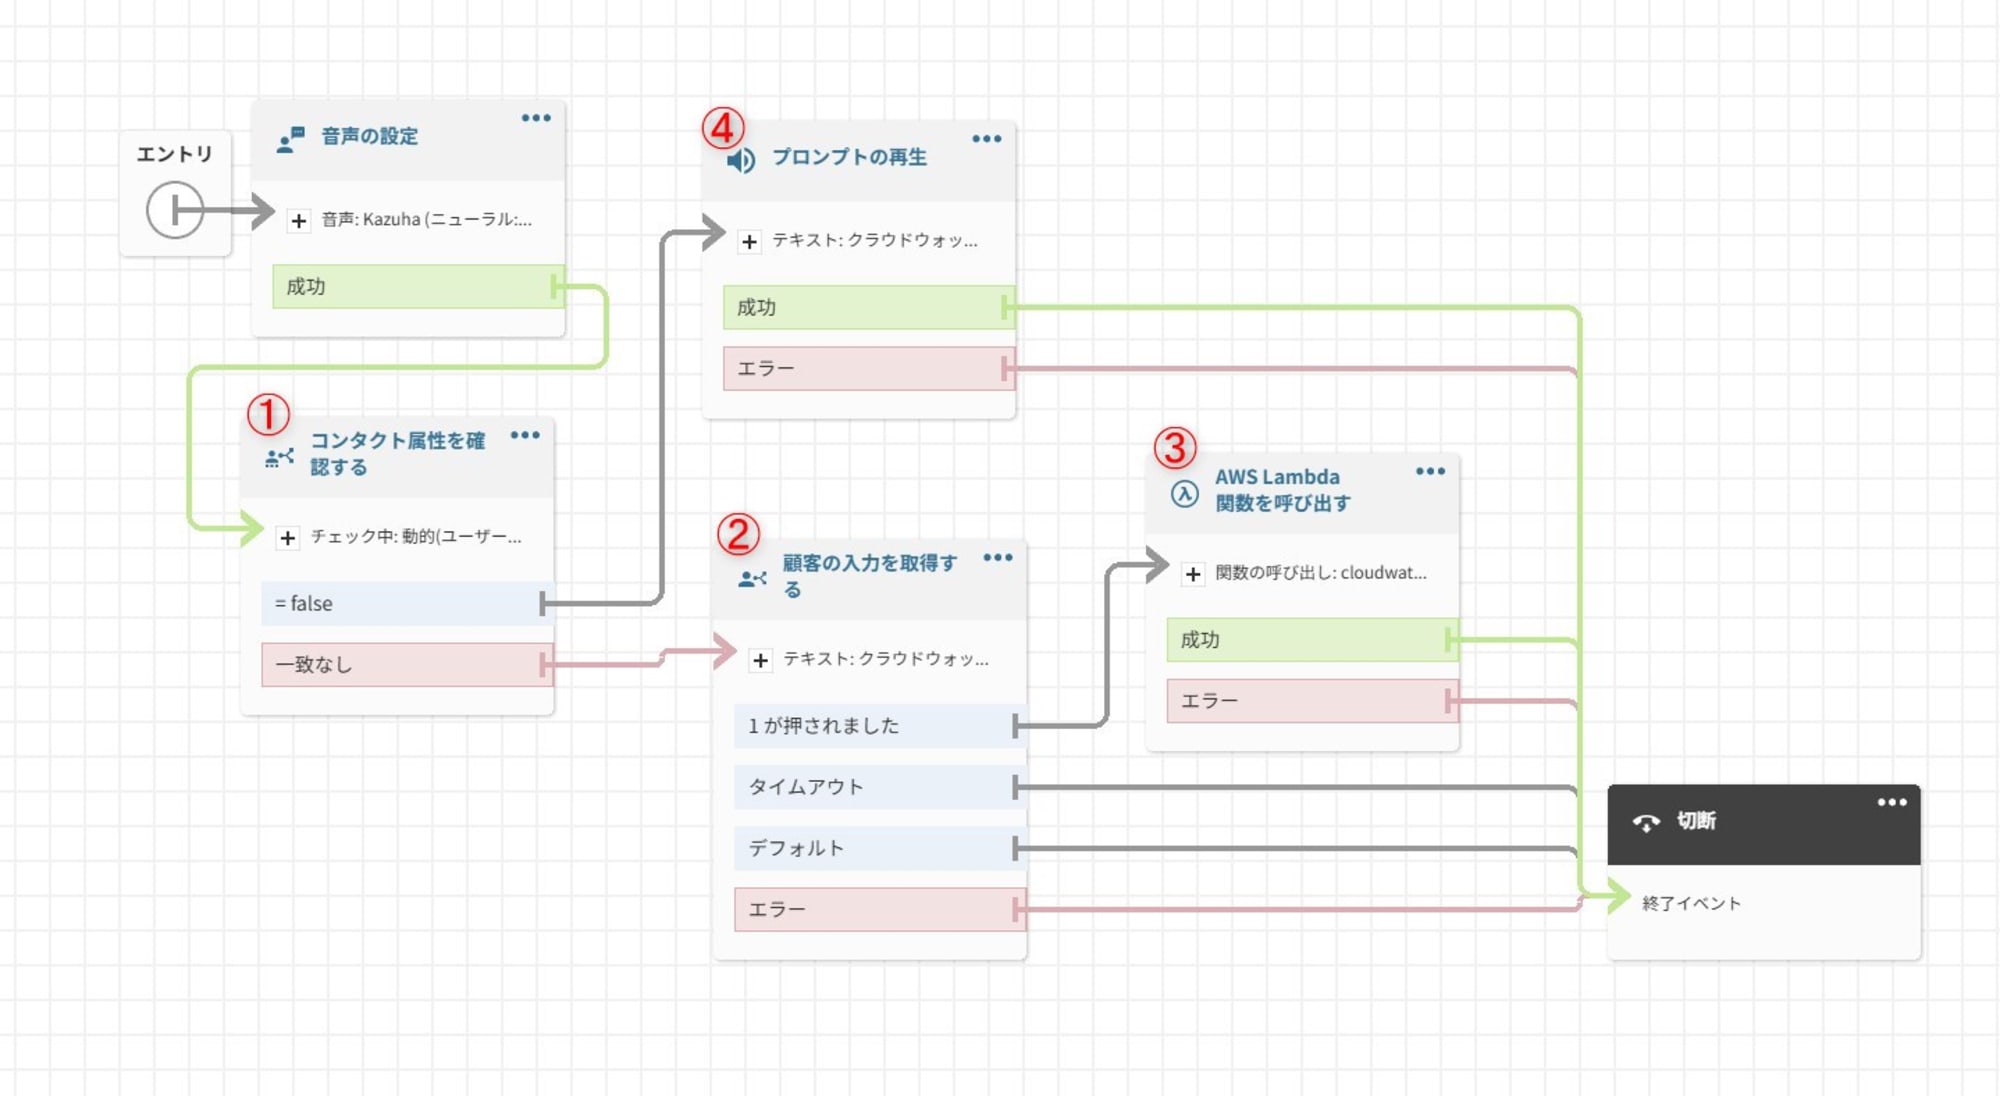Select the エラー branch of AWS Lambda block
Screen dimensions: 2000x1096
(x=1312, y=701)
